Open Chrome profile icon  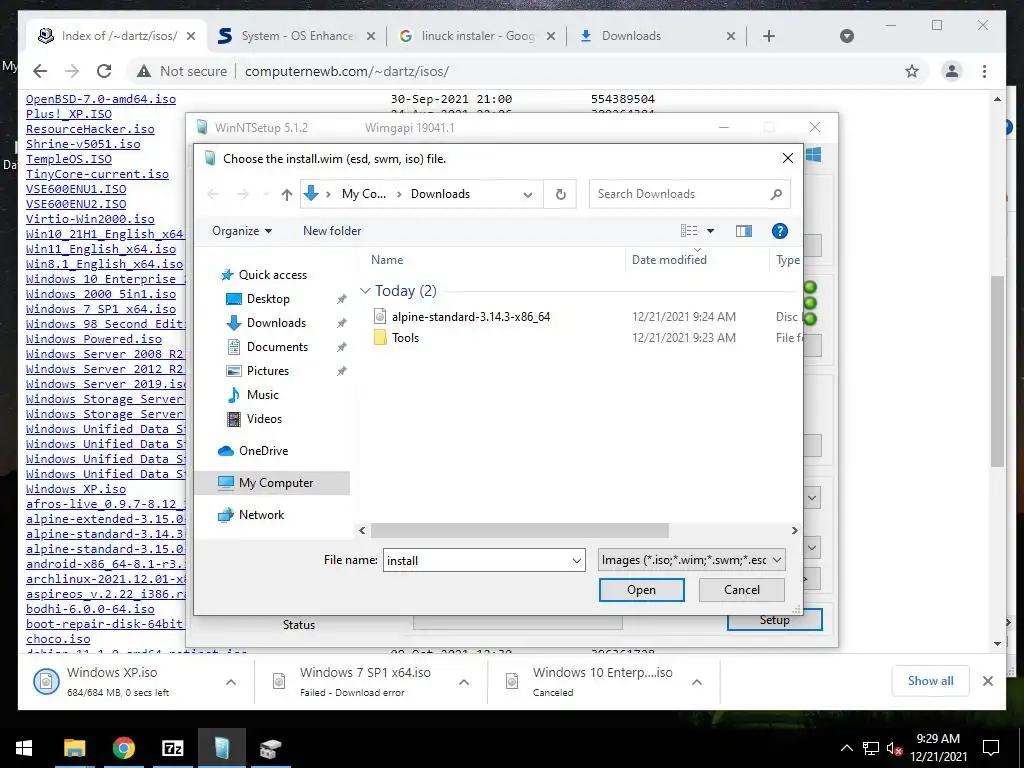952,71
